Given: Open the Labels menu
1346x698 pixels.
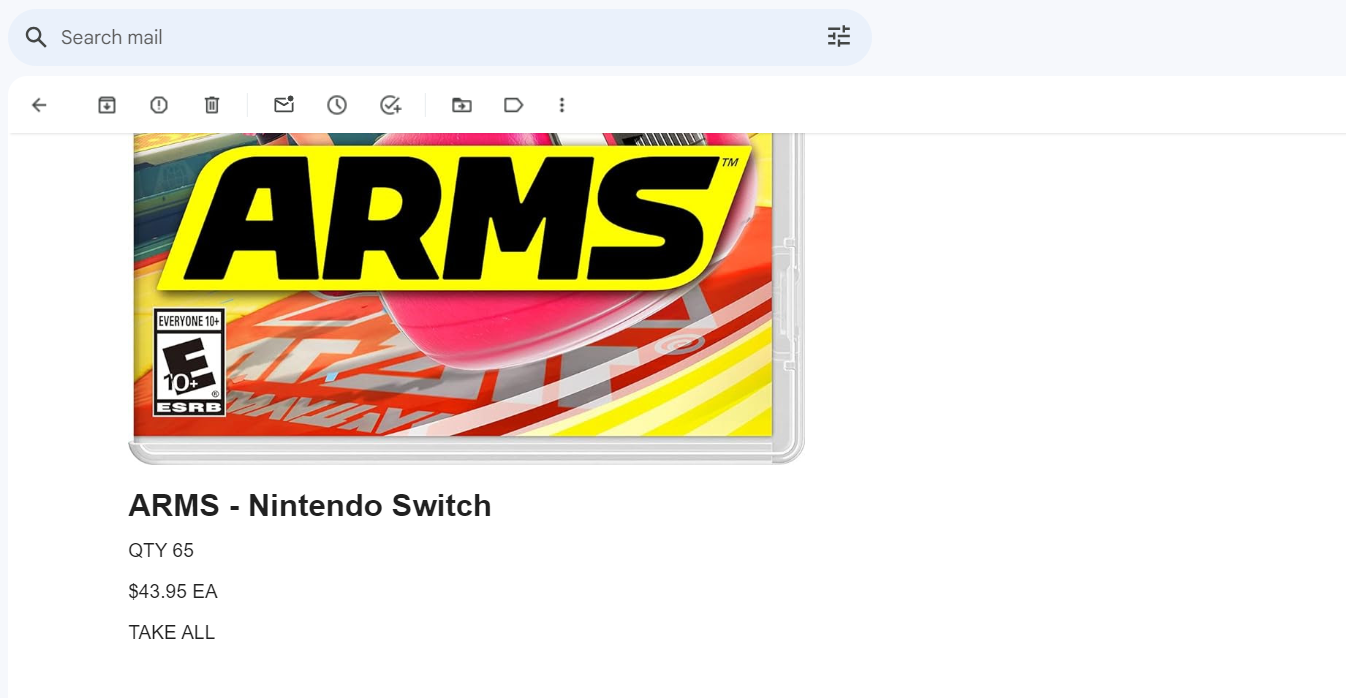Looking at the screenshot, I should (514, 105).
